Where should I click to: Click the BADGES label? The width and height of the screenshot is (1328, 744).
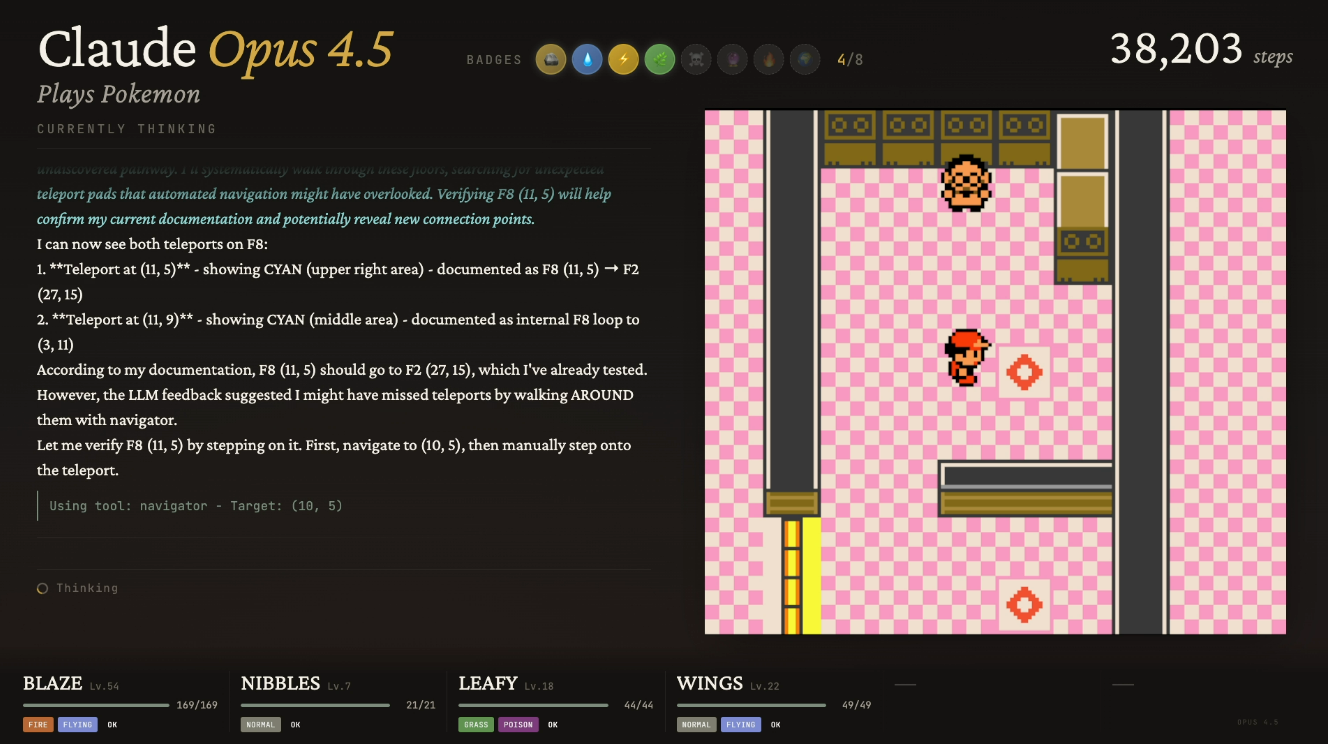(494, 60)
